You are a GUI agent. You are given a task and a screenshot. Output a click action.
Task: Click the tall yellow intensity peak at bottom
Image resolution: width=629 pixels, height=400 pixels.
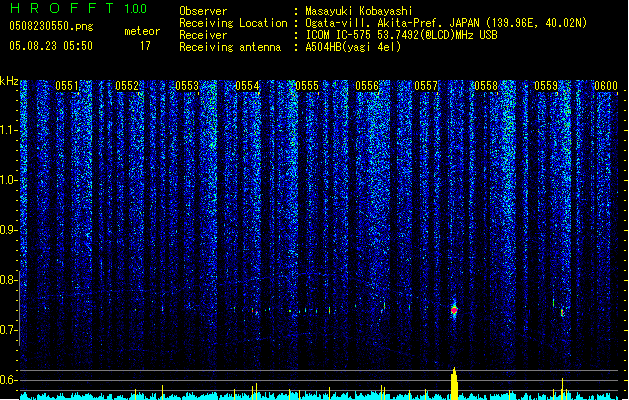[x=454, y=384]
